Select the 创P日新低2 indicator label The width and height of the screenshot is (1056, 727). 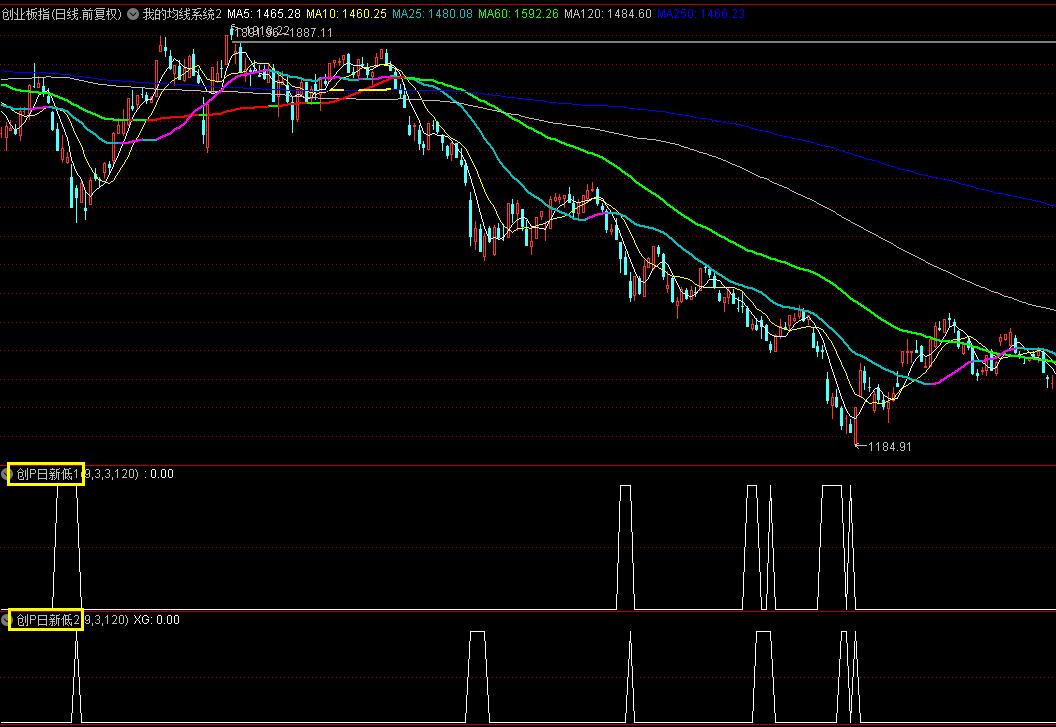46,620
